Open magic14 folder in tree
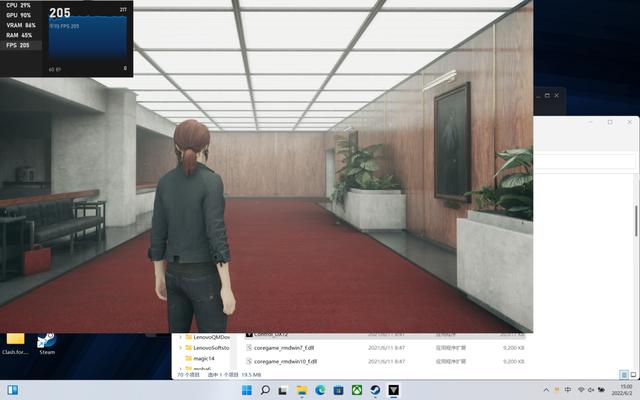The image size is (640, 400). pos(200,358)
